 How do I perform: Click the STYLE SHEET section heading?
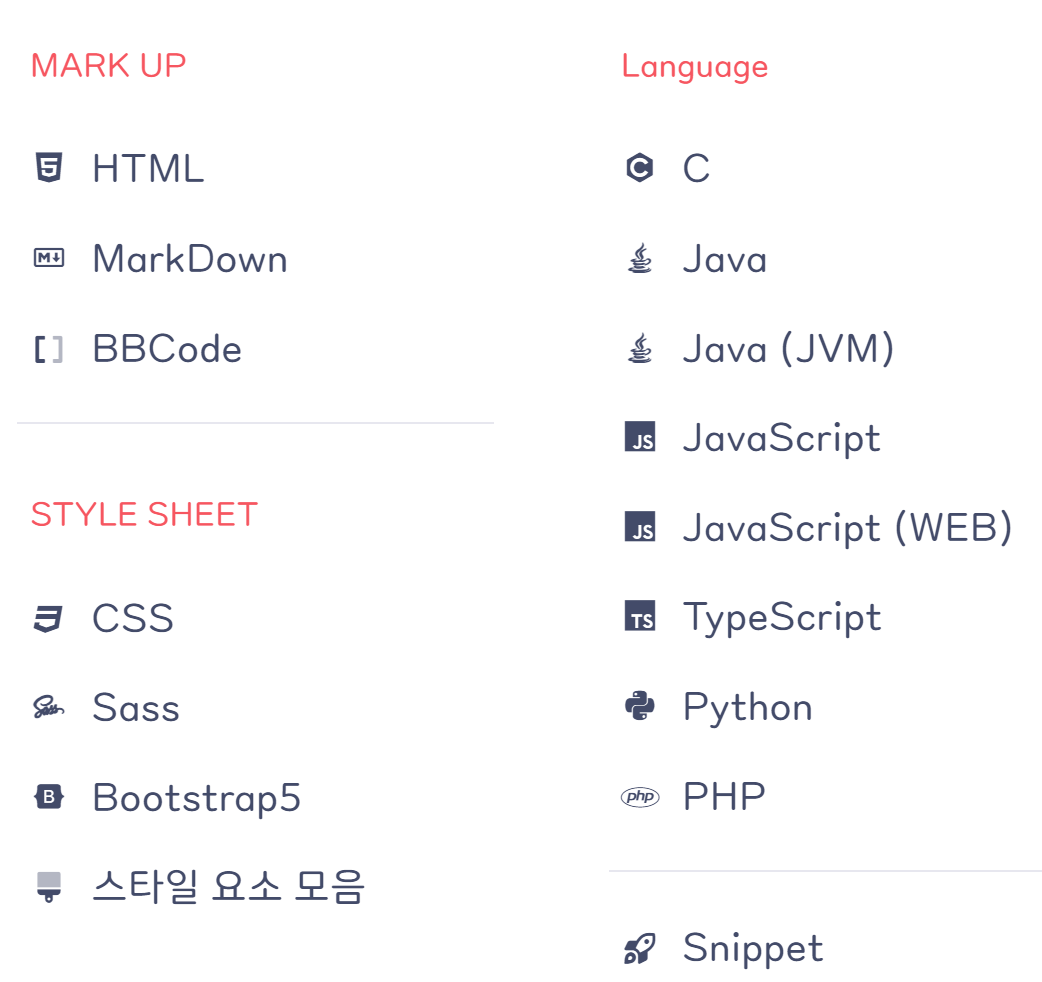pyautogui.click(x=144, y=514)
